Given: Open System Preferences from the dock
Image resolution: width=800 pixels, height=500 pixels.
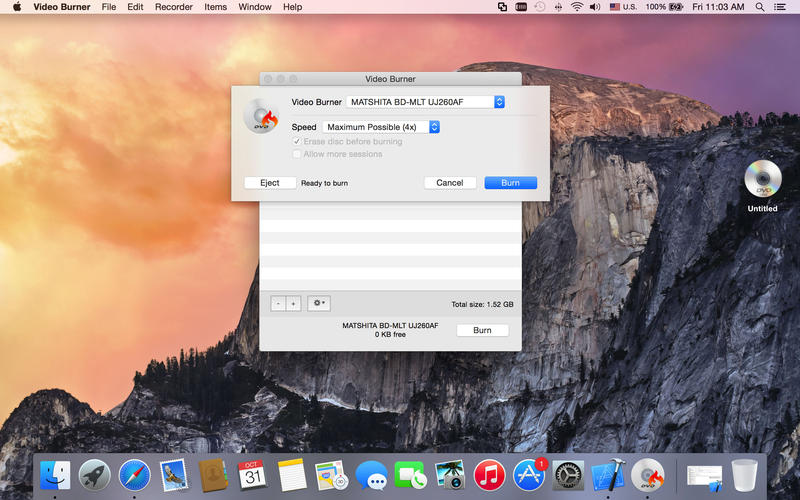Looking at the screenshot, I should click(x=568, y=474).
